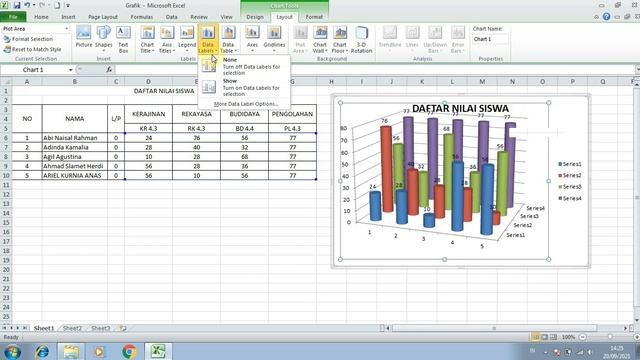The width and height of the screenshot is (640, 360).
Task: Select the Sheet3 tab
Action: [100, 328]
